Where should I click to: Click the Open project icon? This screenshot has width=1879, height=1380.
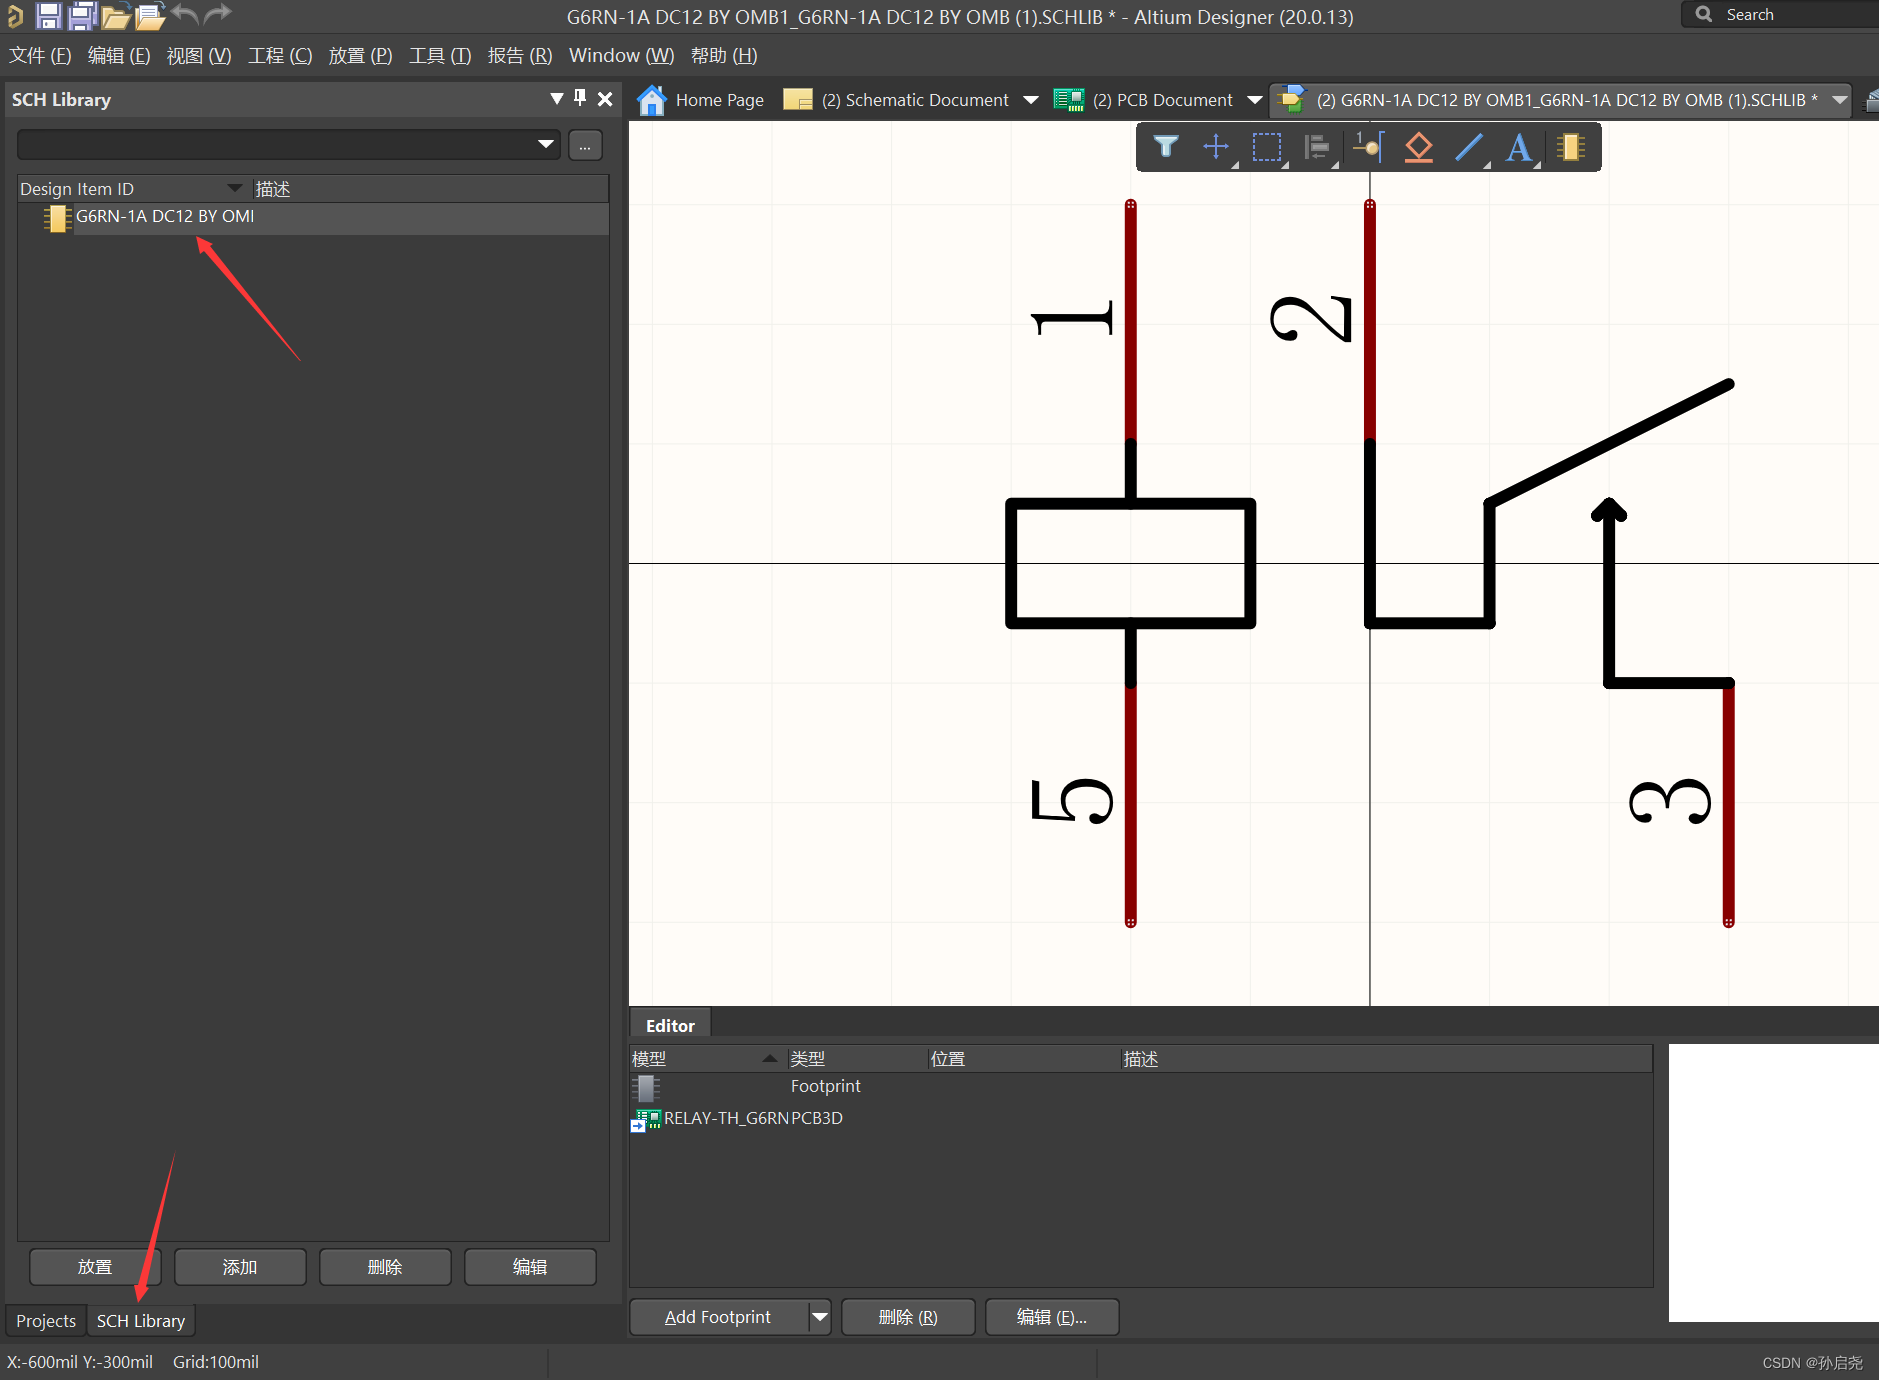point(150,15)
